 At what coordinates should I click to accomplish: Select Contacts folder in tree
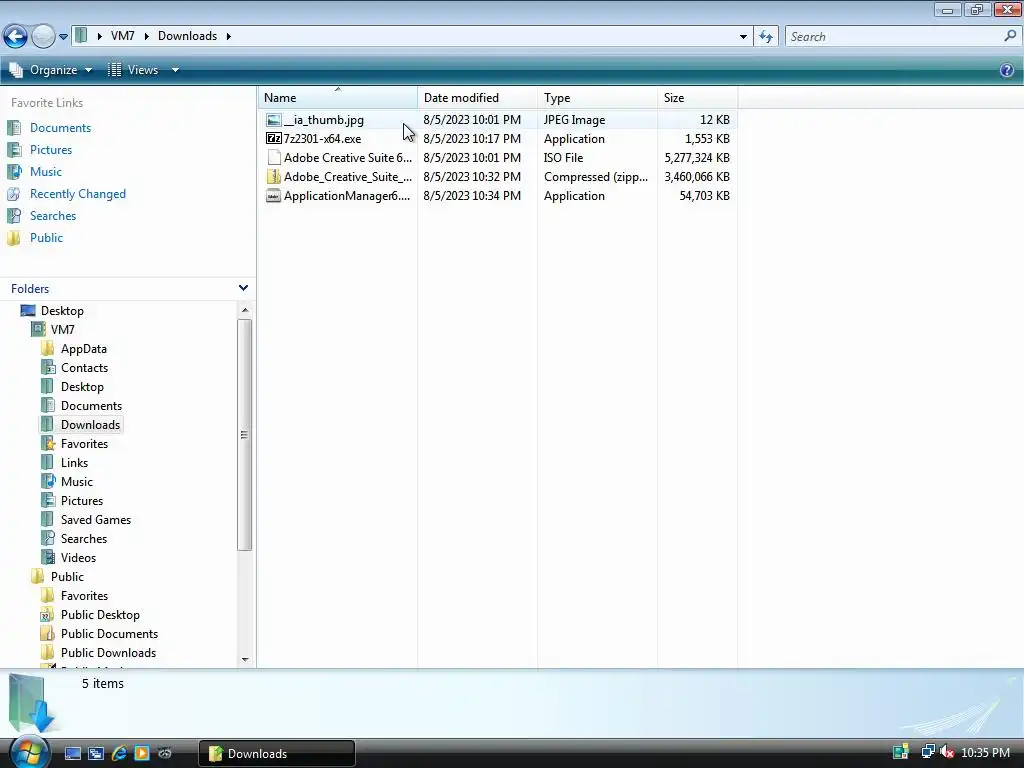(84, 368)
